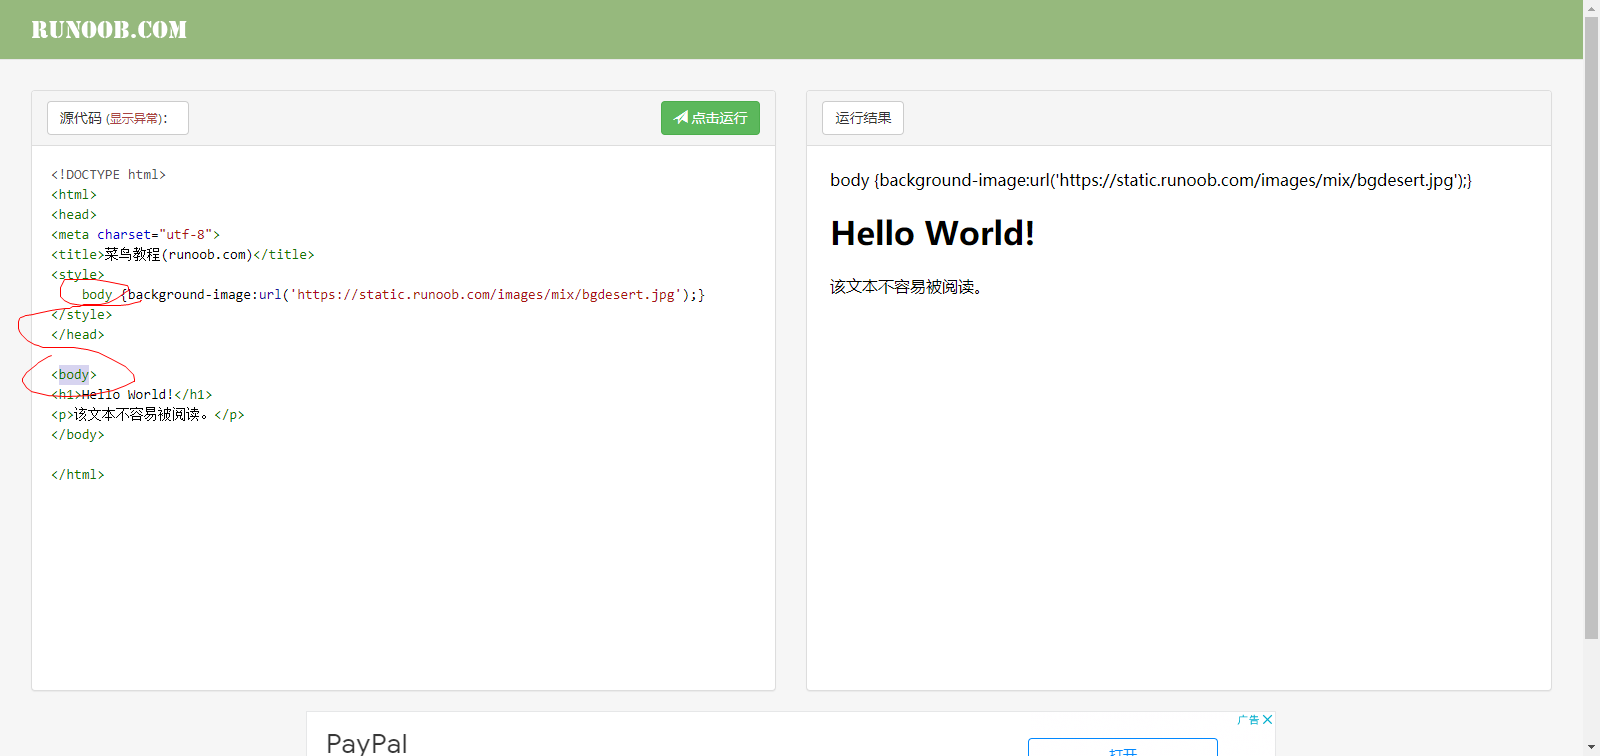Click the closing </html> tag line
Viewport: 1600px width, 756px height.
click(x=77, y=474)
